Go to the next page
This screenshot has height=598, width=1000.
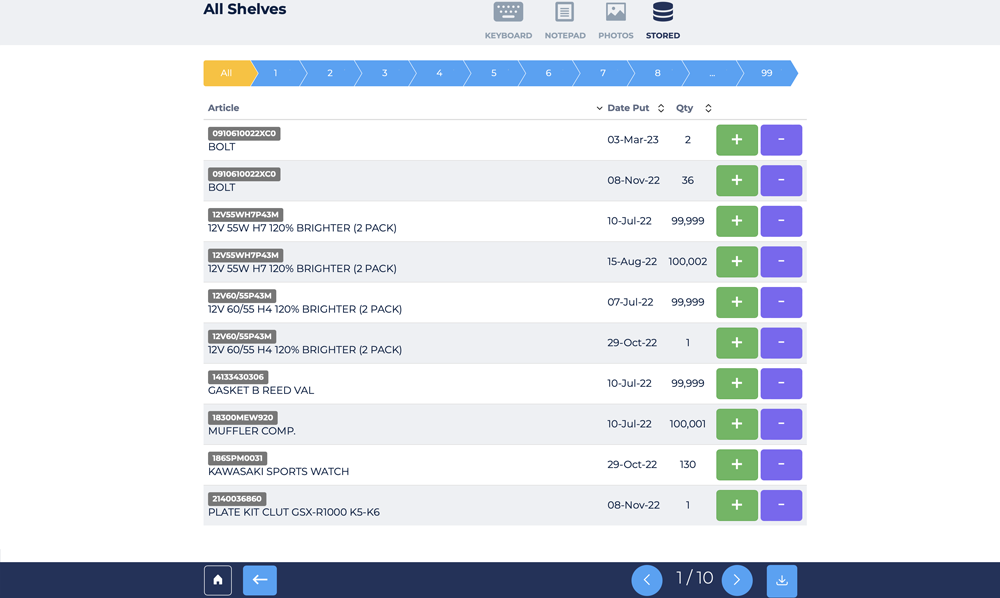pos(737,580)
